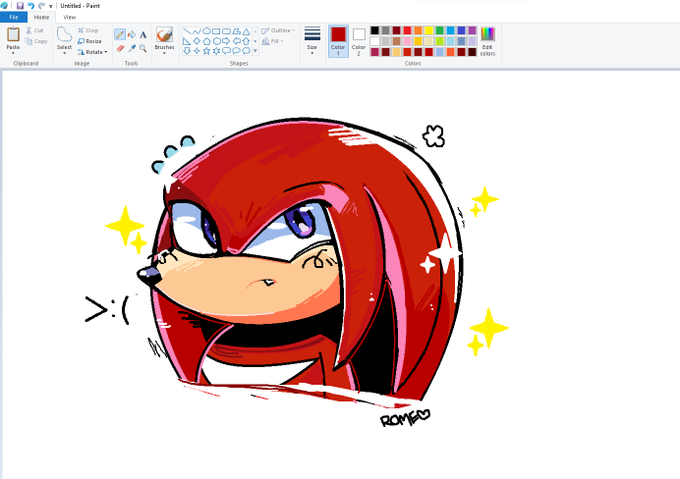Select the Eraser tool
This screenshot has height=479, width=680.
coord(120,48)
